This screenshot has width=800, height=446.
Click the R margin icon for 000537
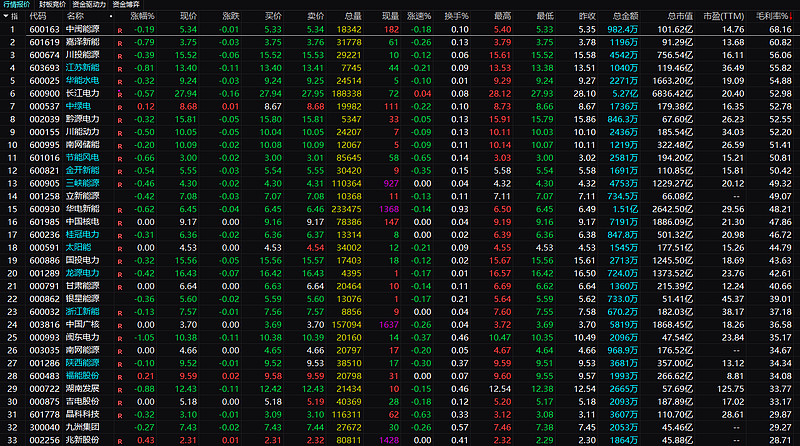[x=120, y=108]
